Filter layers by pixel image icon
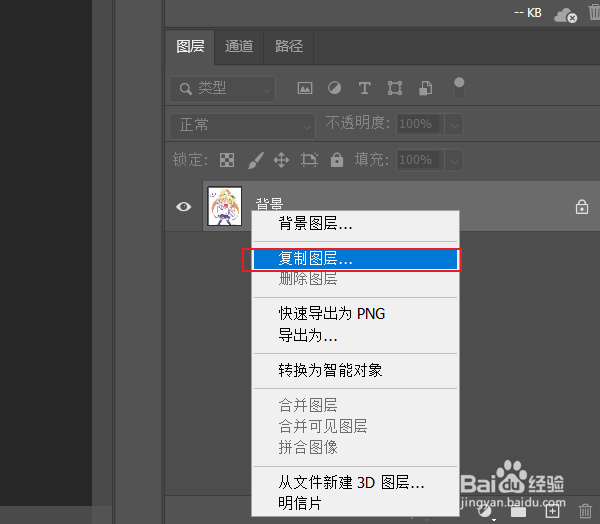Viewport: 600px width, 524px height. (x=305, y=88)
